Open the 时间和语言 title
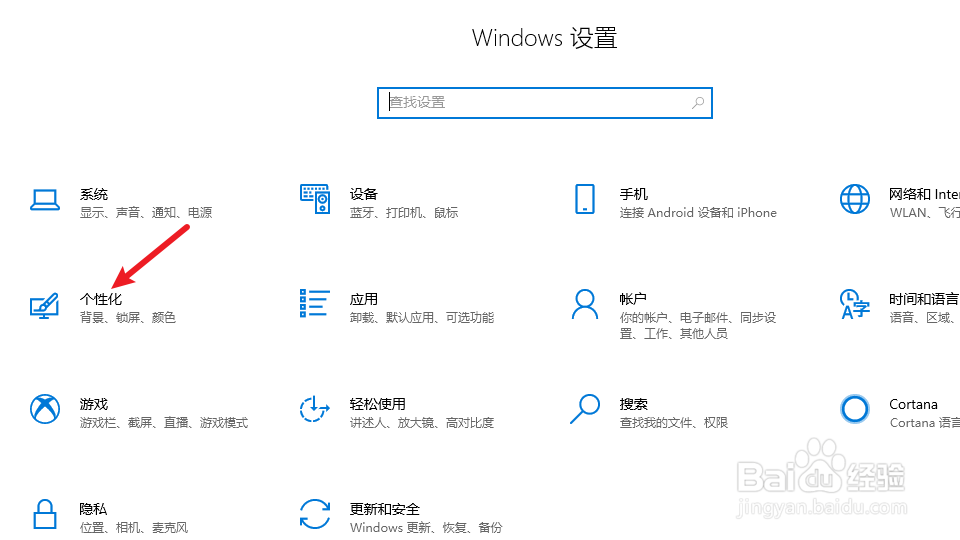The height and width of the screenshot is (540, 960). pyautogui.click(x=924, y=299)
